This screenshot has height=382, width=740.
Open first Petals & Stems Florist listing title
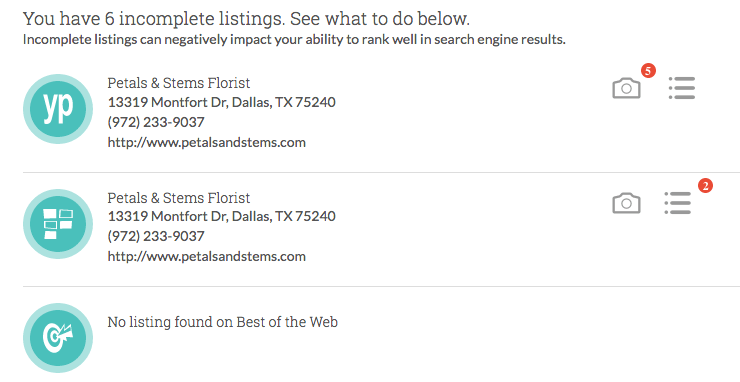click(179, 83)
